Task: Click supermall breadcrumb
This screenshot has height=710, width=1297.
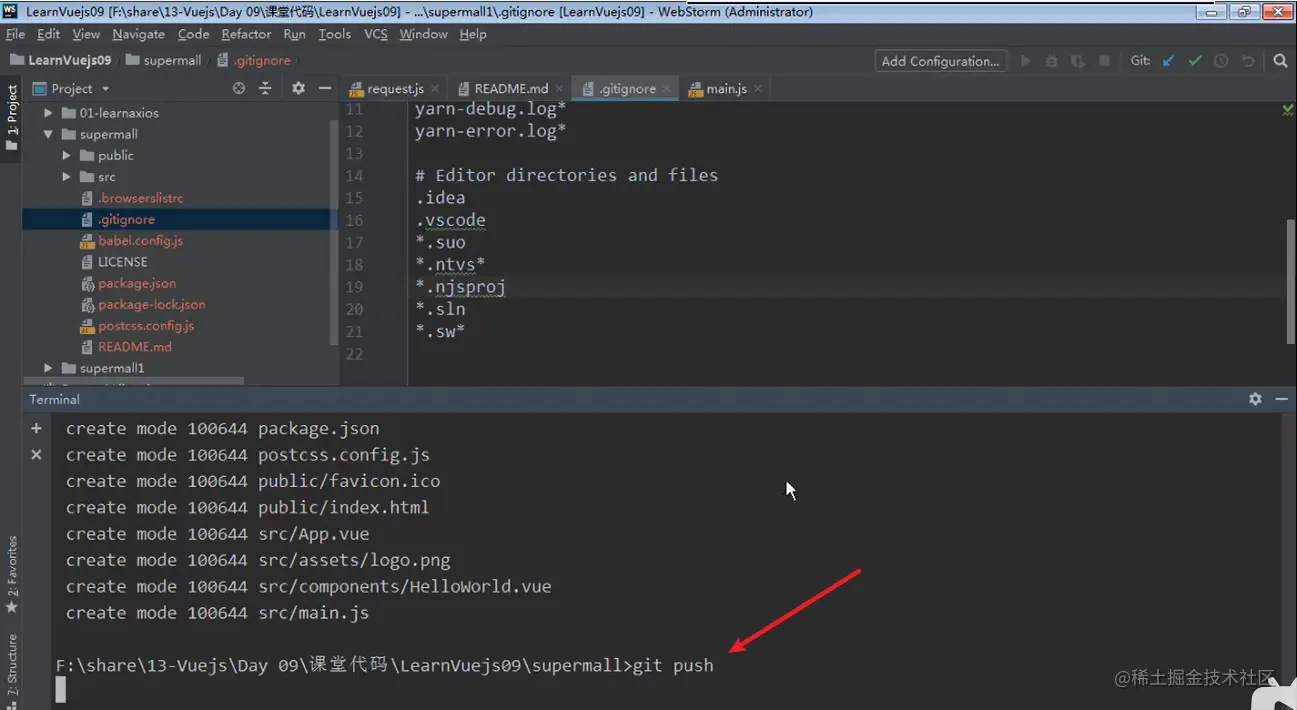Action: 164,60
